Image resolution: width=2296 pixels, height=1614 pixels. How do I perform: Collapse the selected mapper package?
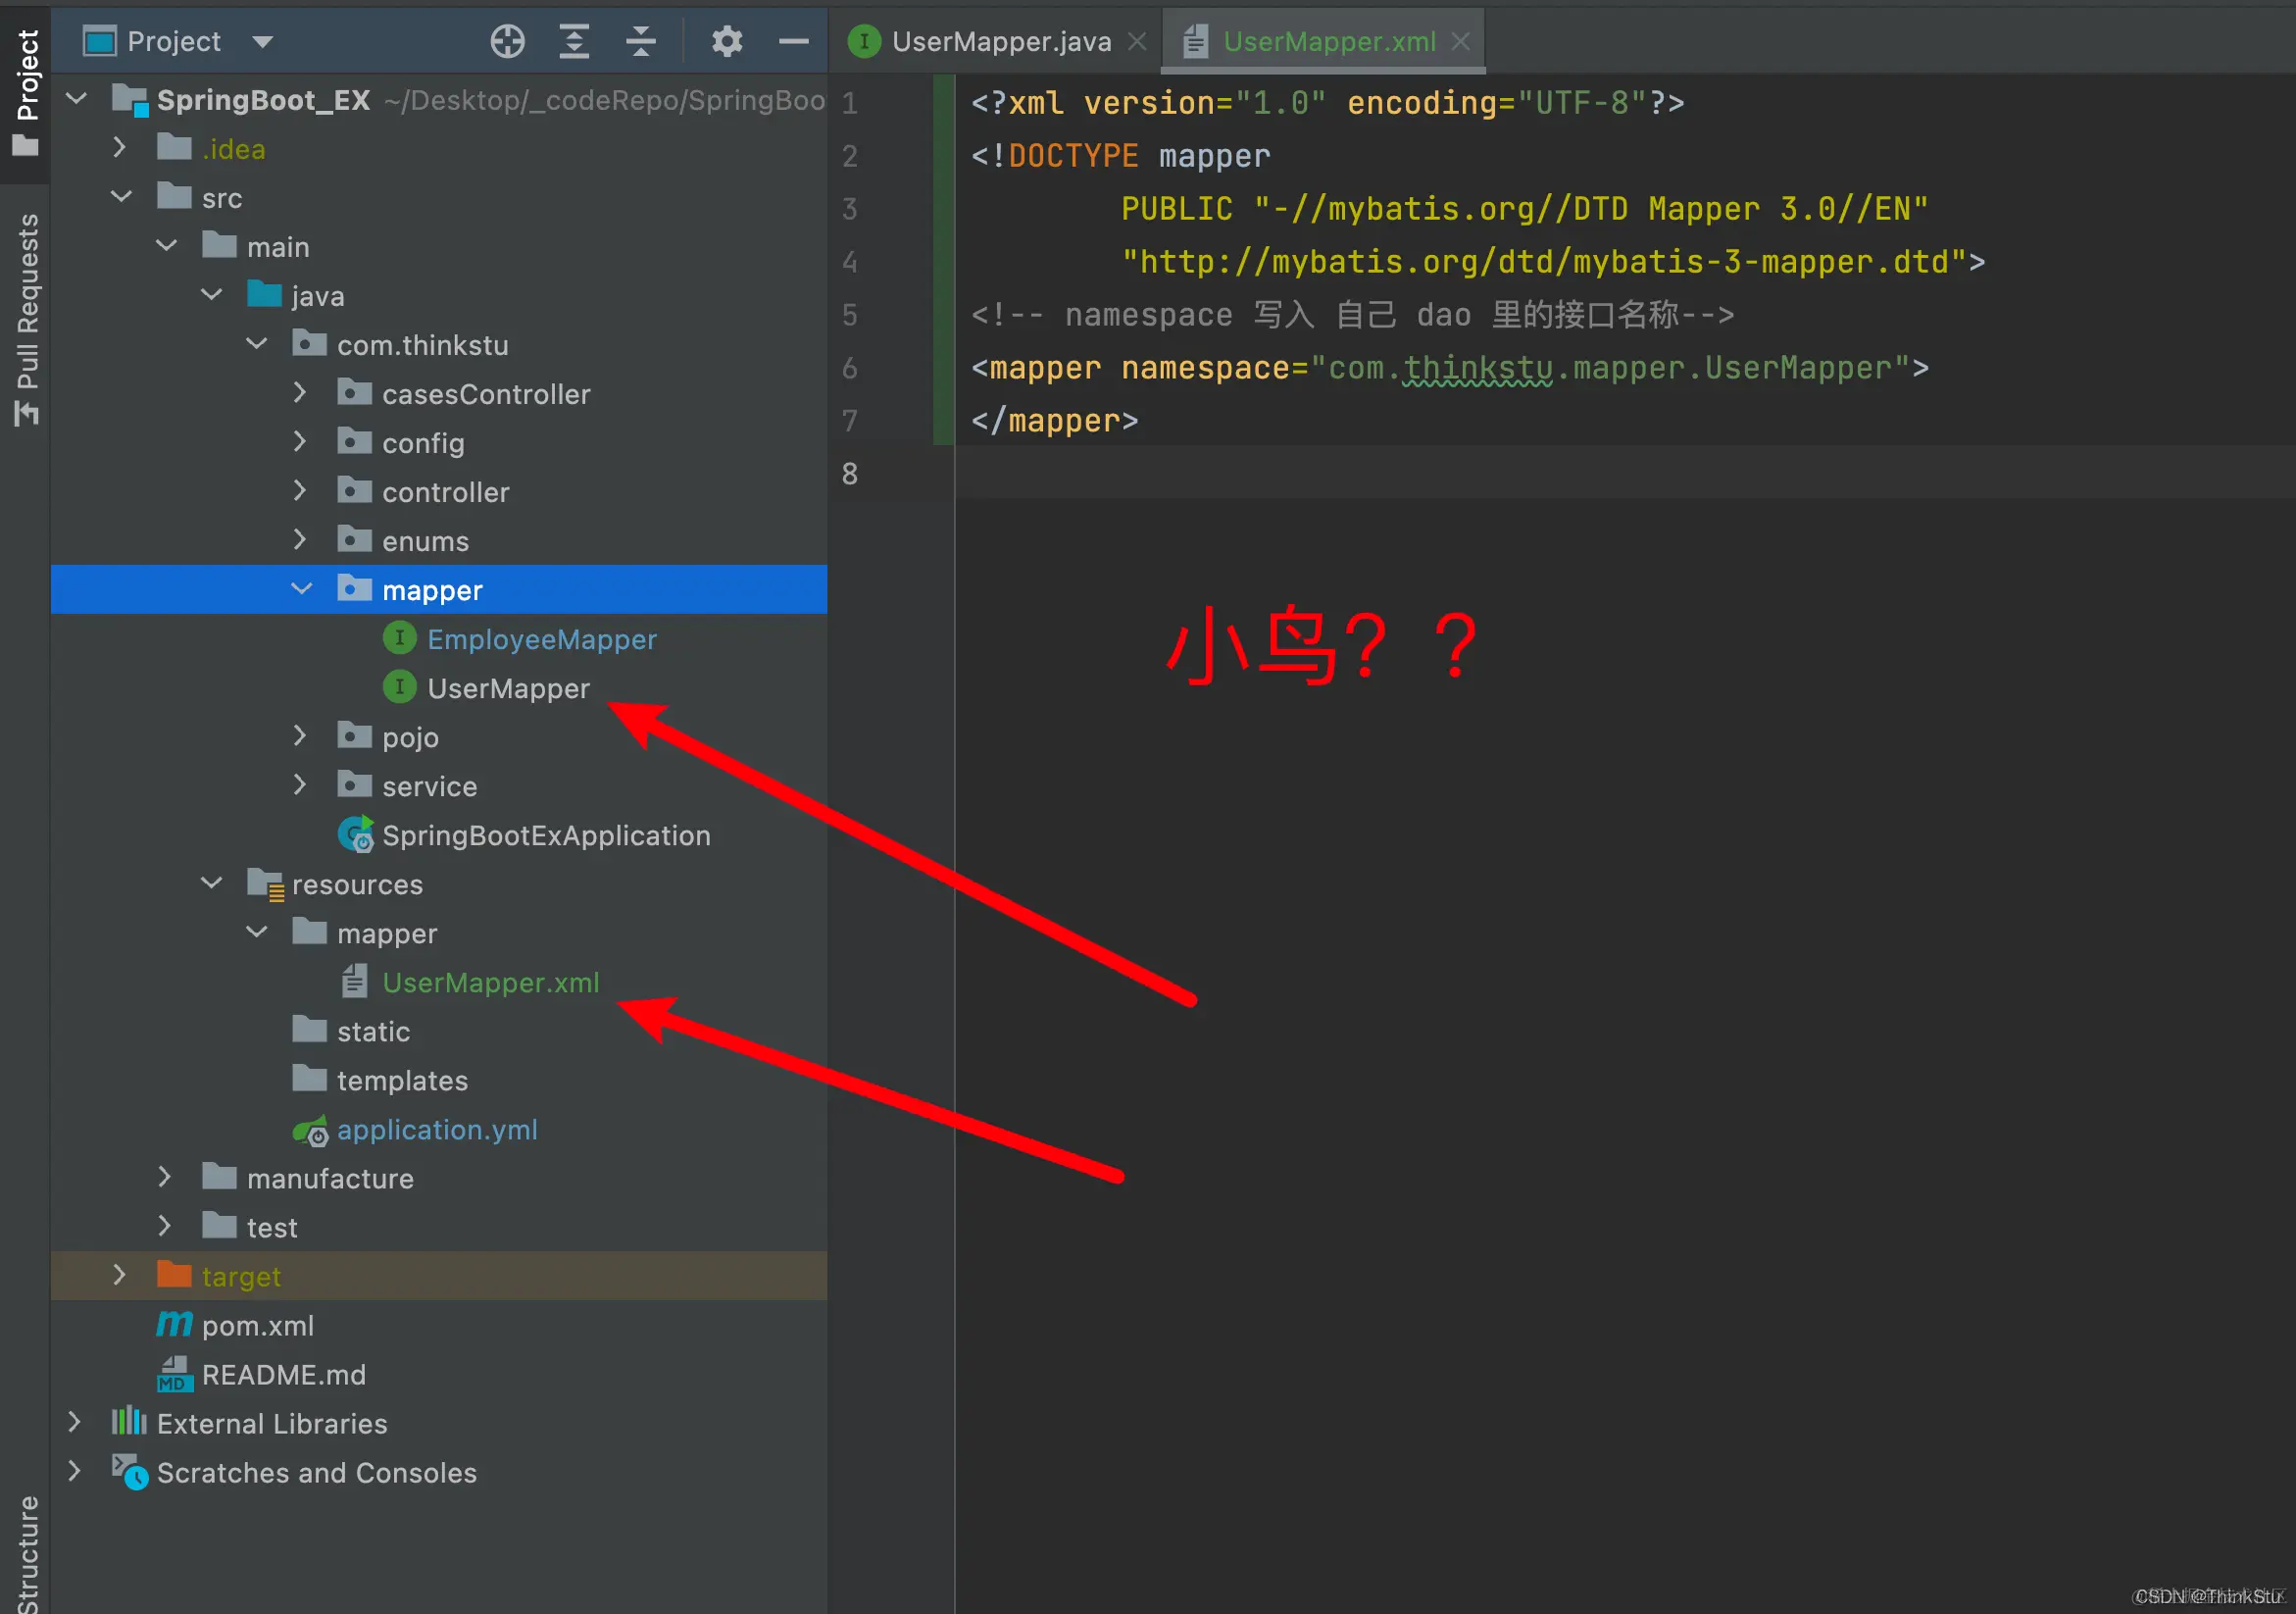tap(301, 589)
